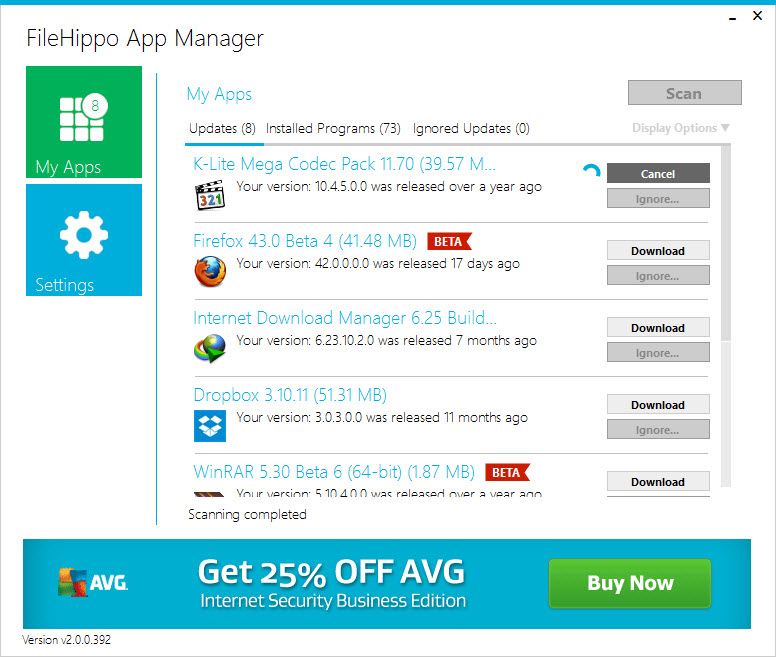The width and height of the screenshot is (776, 657).
Task: Click the Firefox logo icon
Action: [x=210, y=272]
